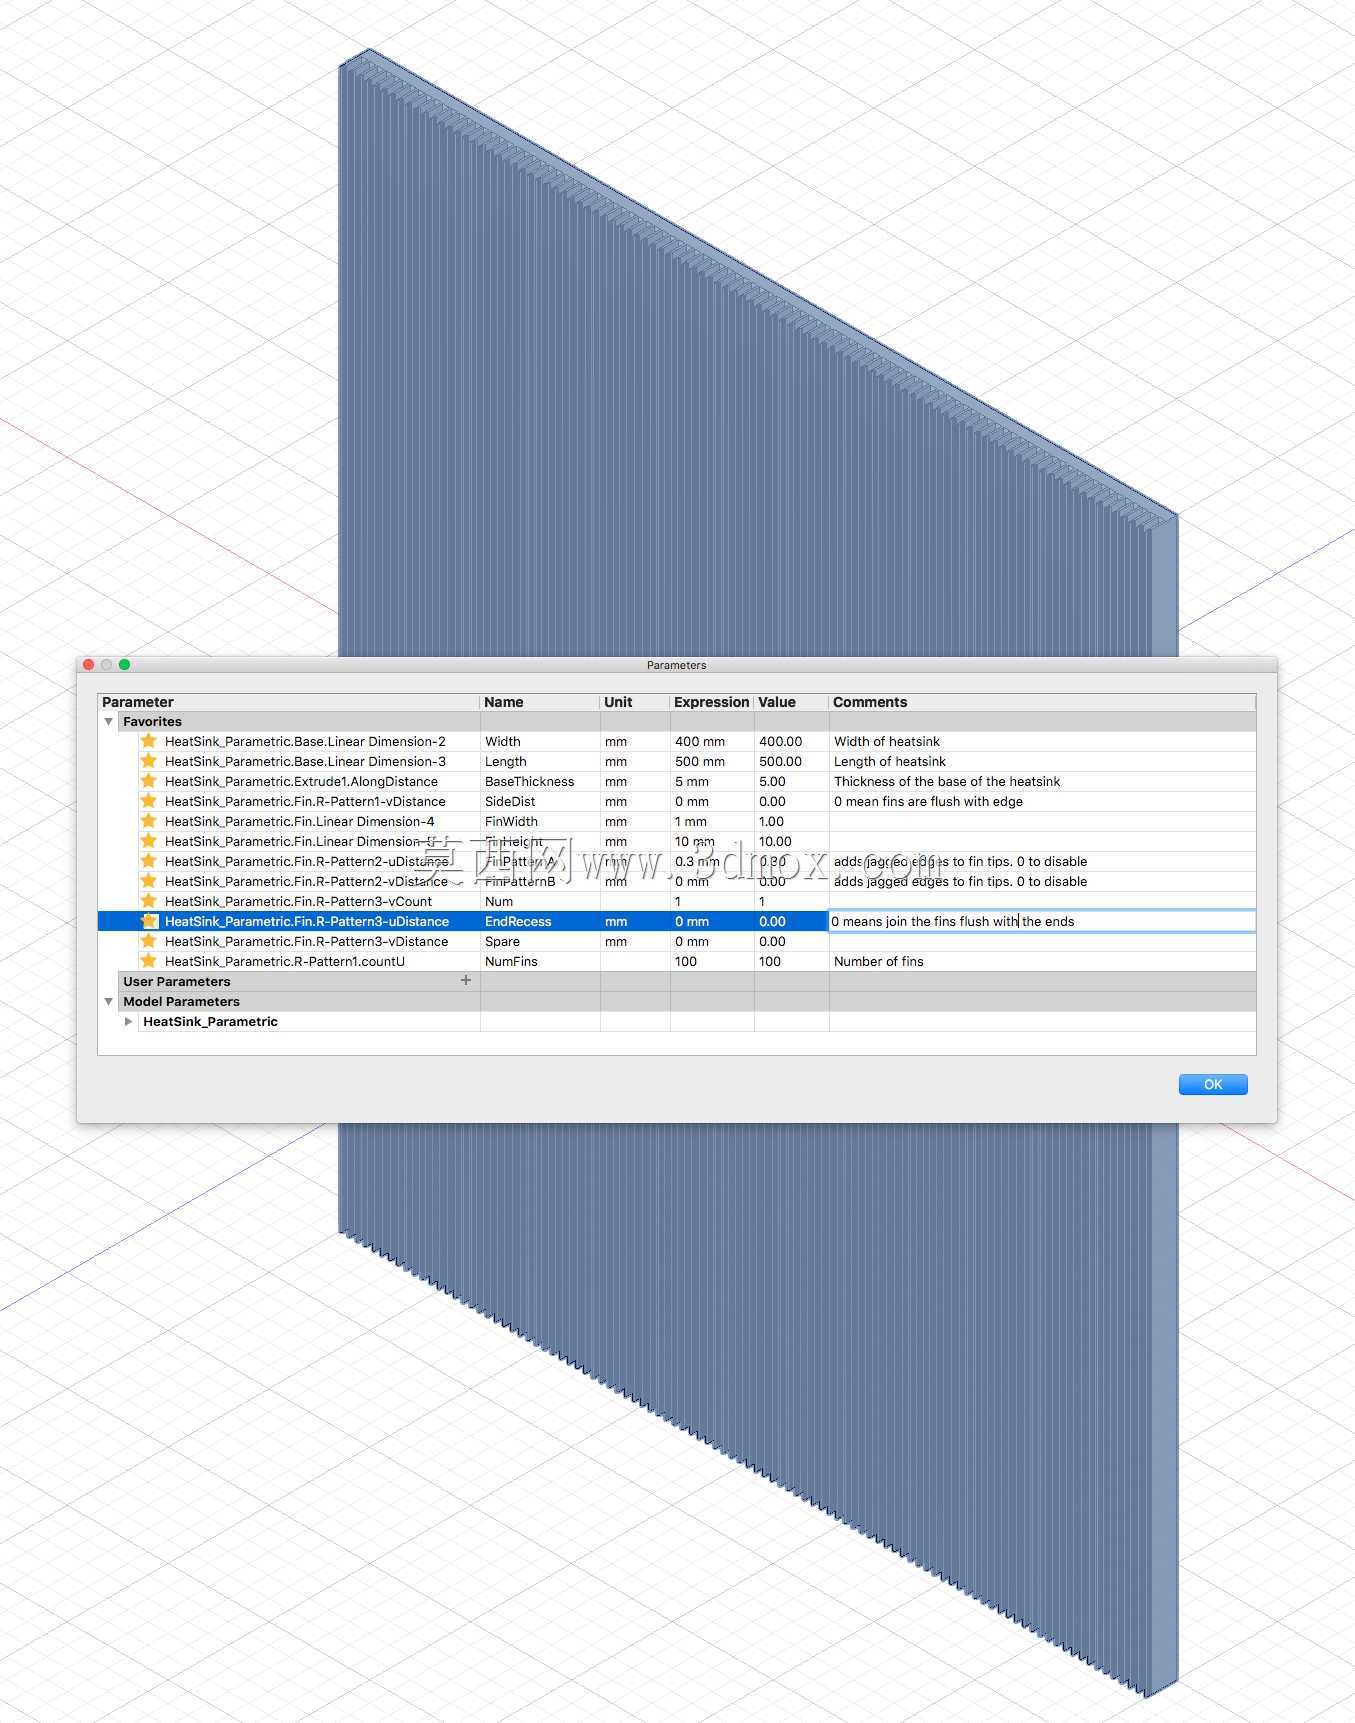Add a user parameter with plus icon
Viewport: 1355px width, 1723px height.
coord(465,980)
